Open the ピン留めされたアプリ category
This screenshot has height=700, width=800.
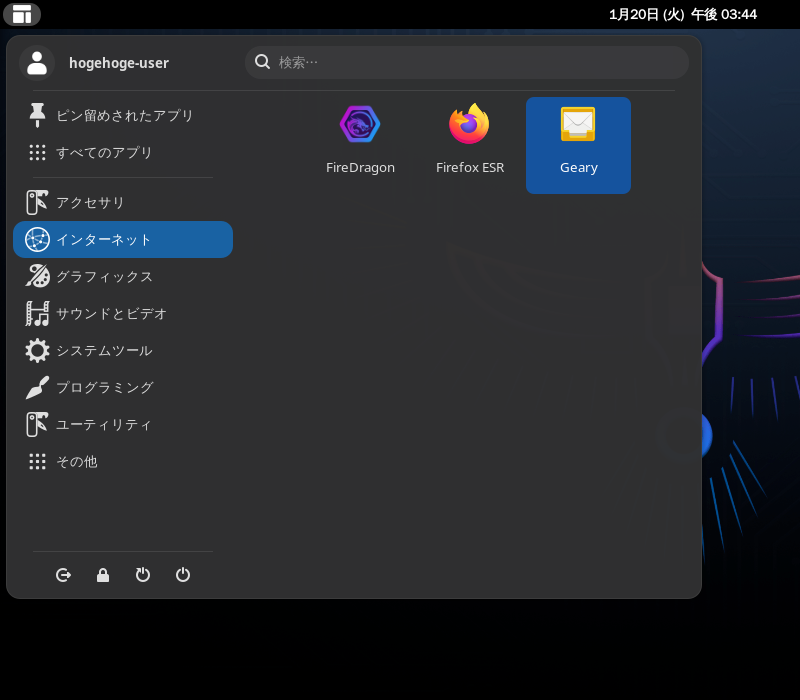coord(123,115)
